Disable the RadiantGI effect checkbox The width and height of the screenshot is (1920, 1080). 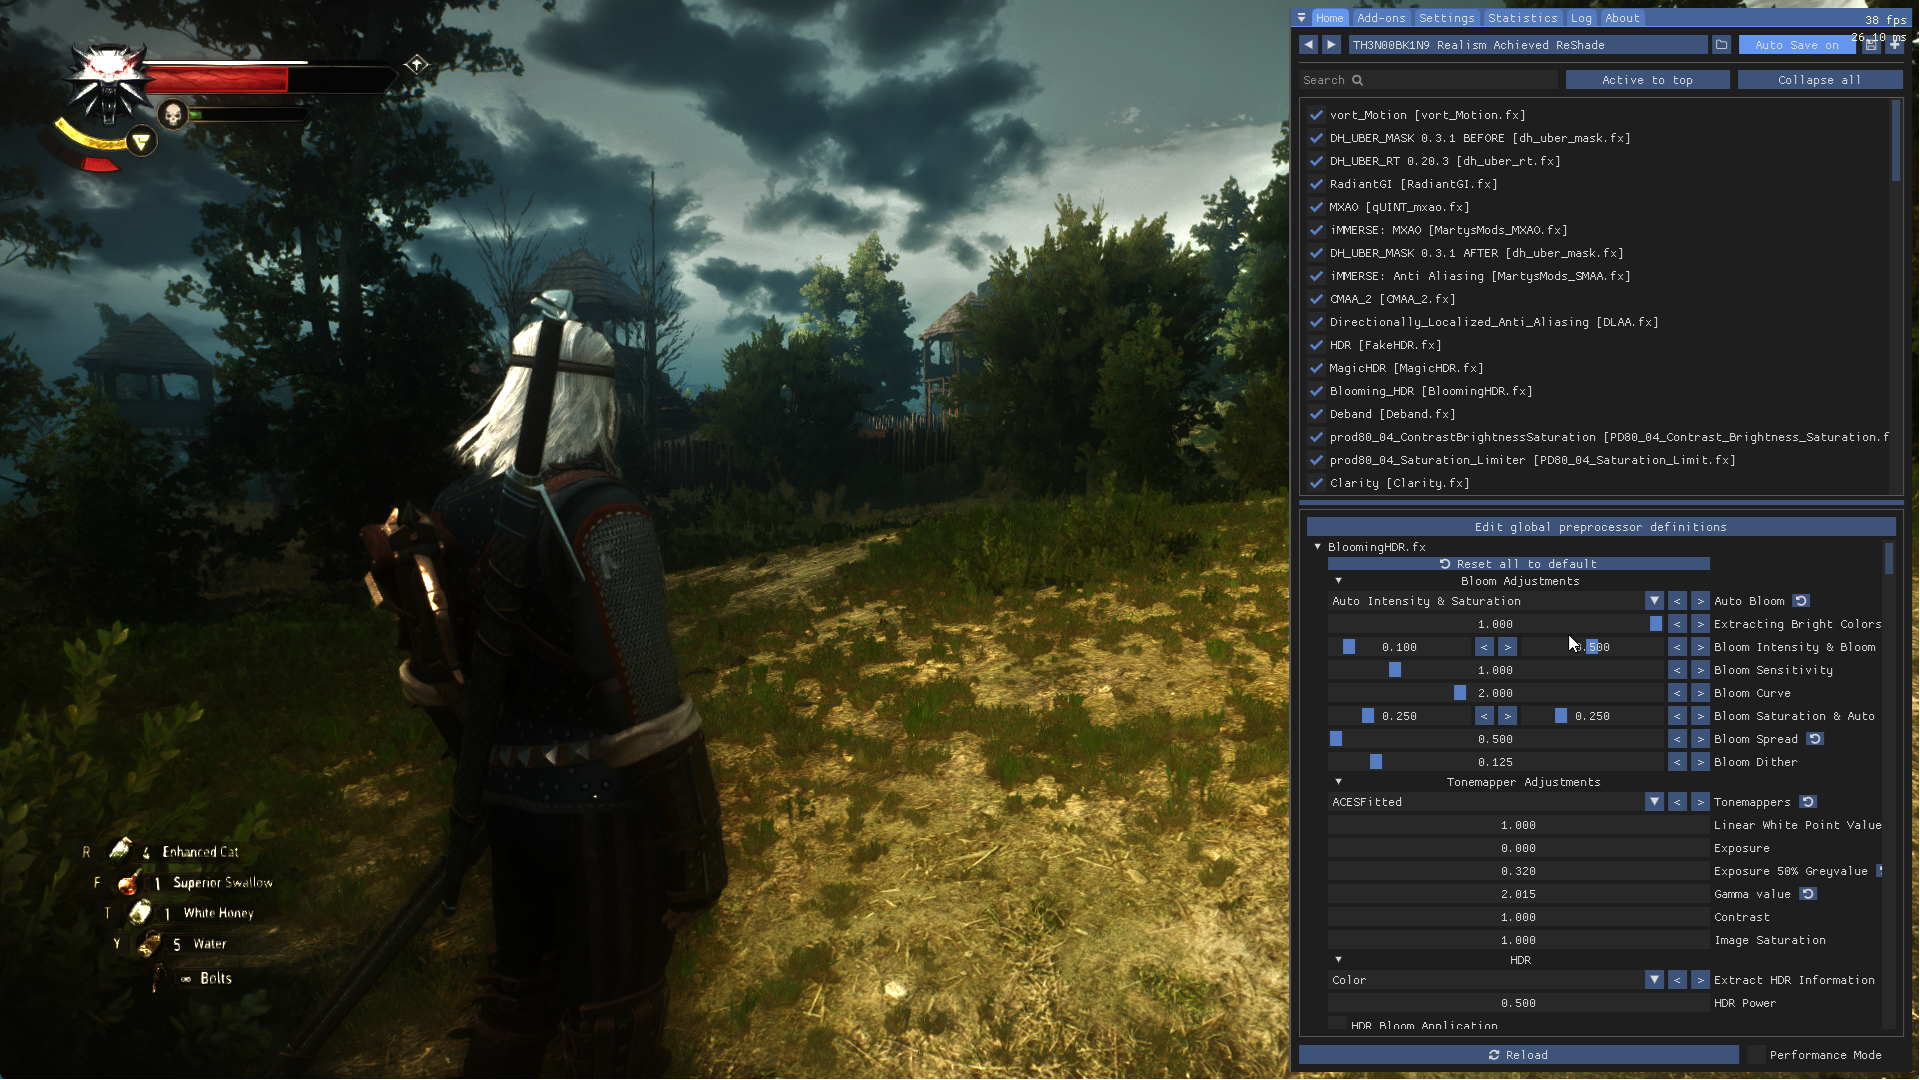1316,184
